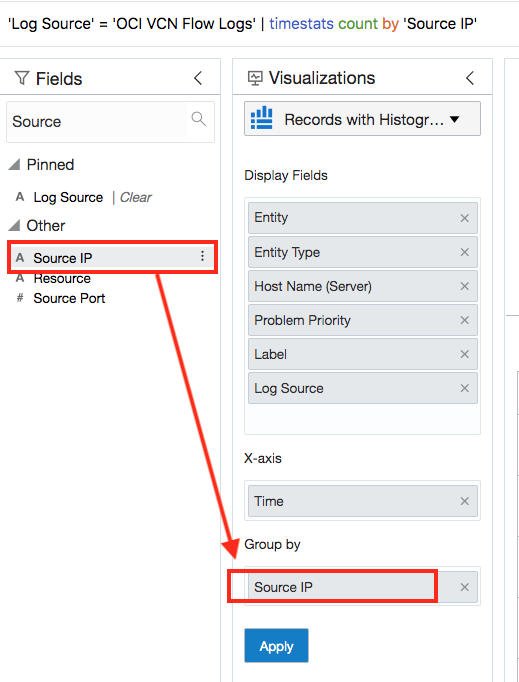The image size is (519, 682).
Task: Click the Apply button
Action: point(276,645)
